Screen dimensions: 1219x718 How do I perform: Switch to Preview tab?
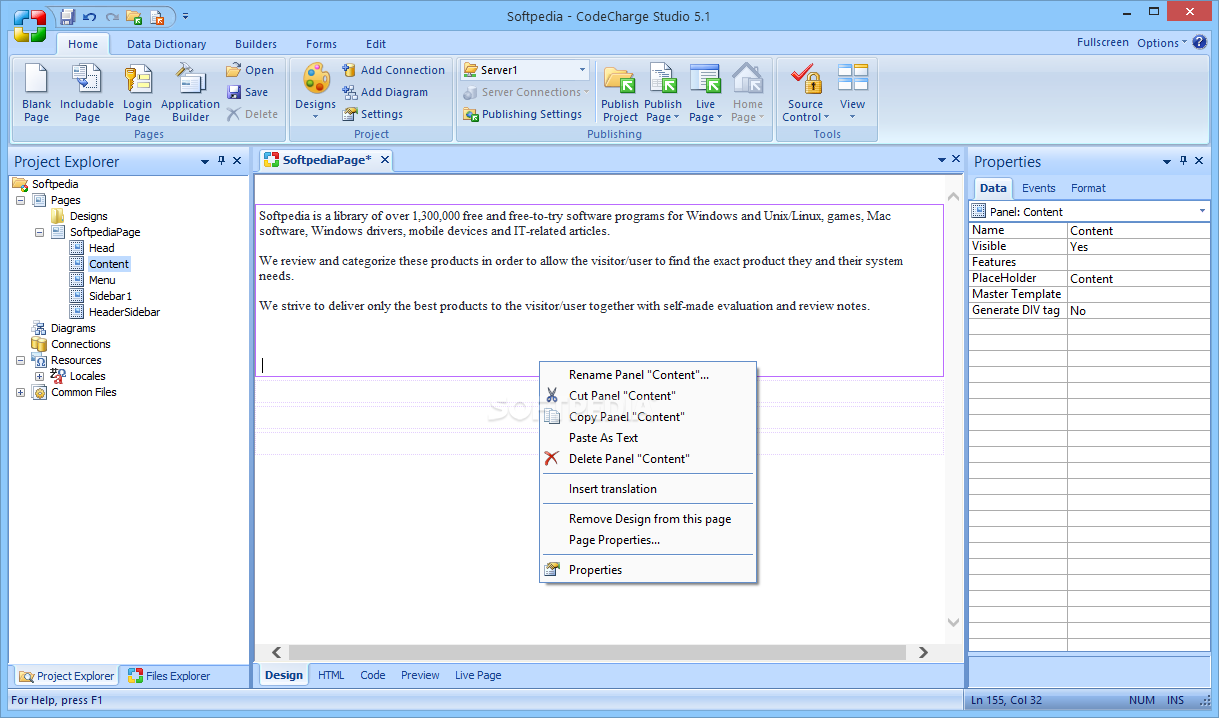pyautogui.click(x=420, y=675)
